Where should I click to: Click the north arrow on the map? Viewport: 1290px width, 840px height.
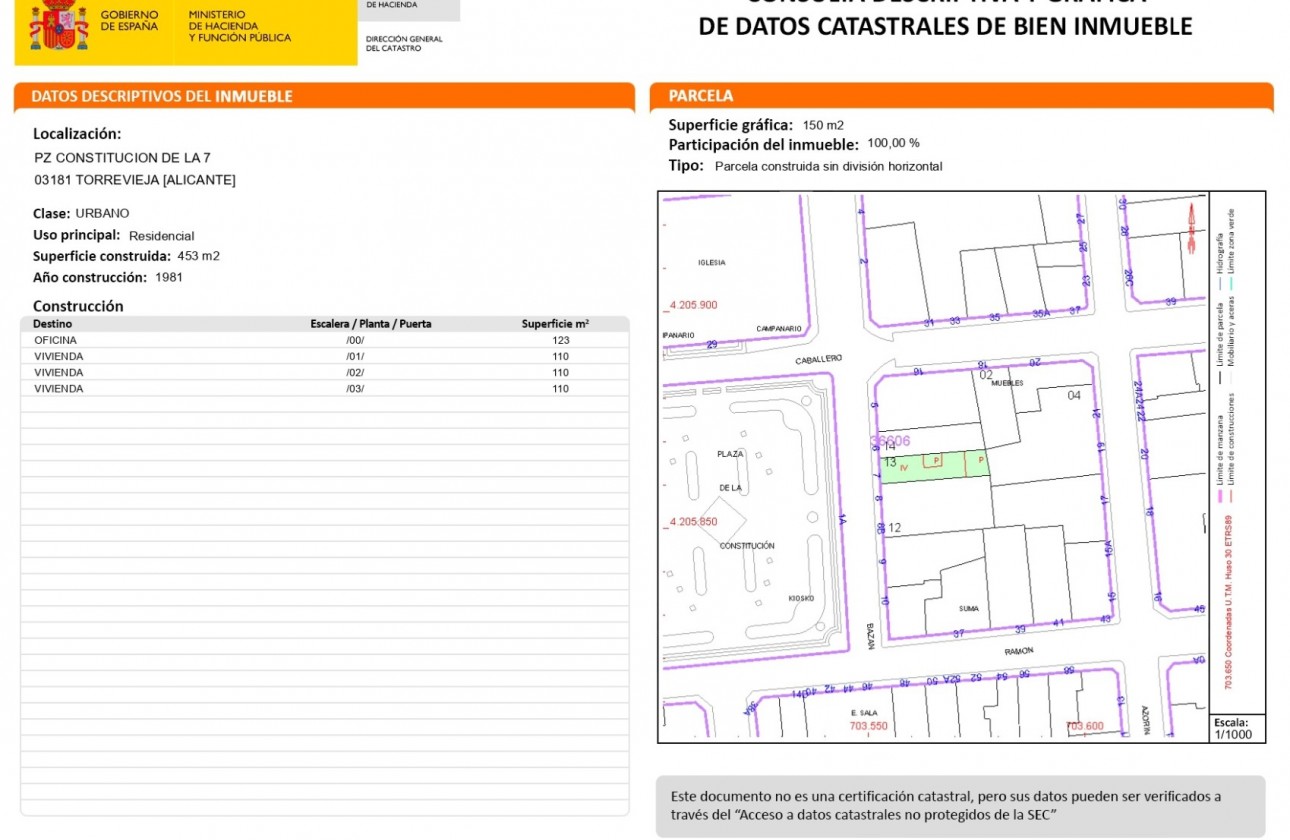click(1191, 230)
